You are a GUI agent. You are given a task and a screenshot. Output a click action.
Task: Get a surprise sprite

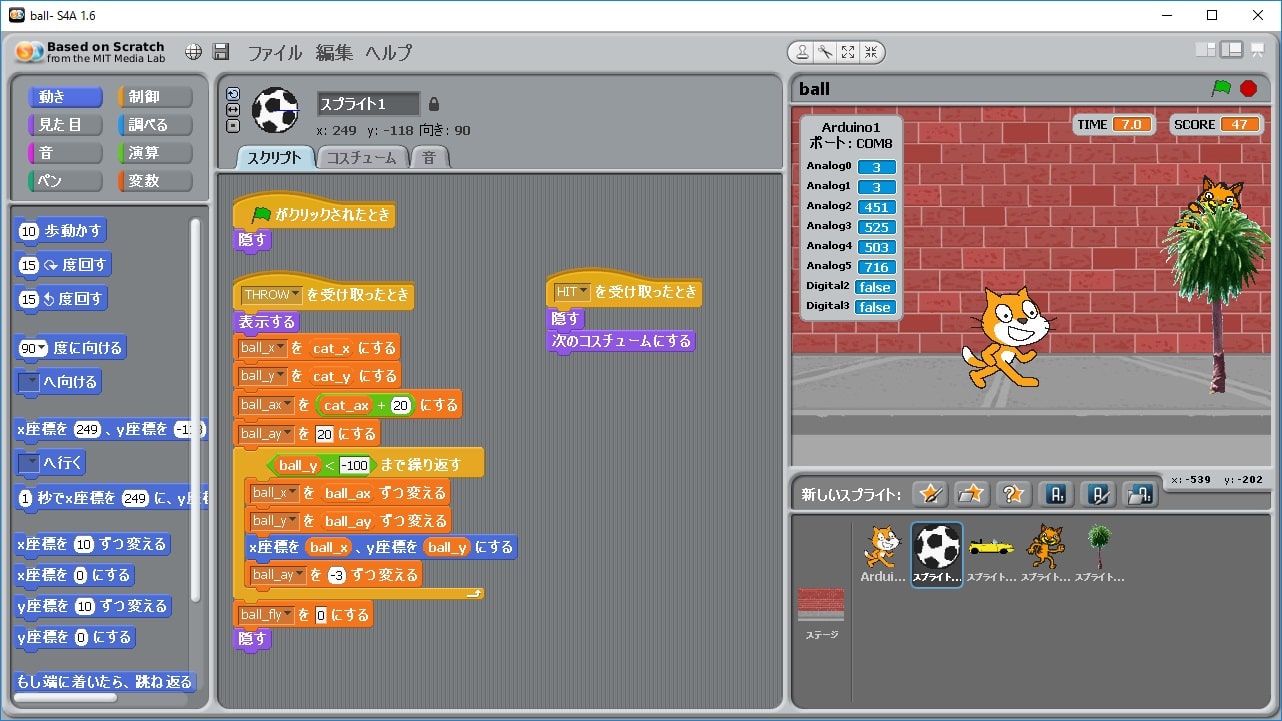1012,493
